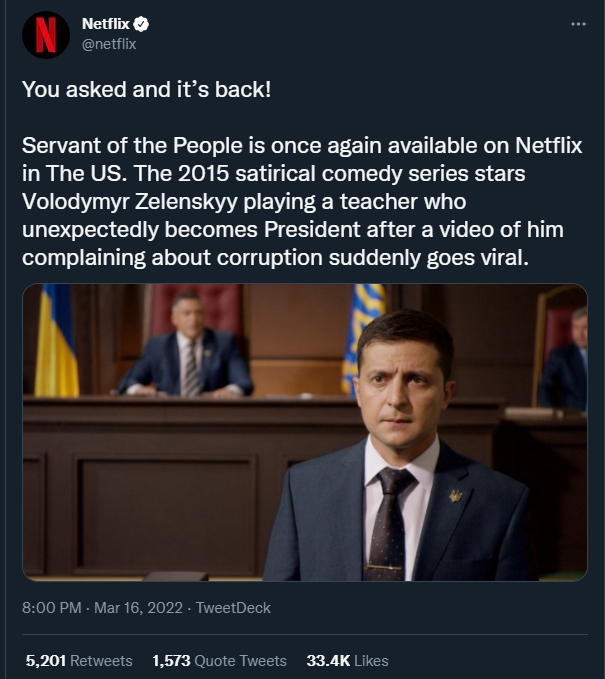Image resolution: width=605 pixels, height=679 pixels.
Task: Click the @netflix handle
Action: (x=108, y=43)
